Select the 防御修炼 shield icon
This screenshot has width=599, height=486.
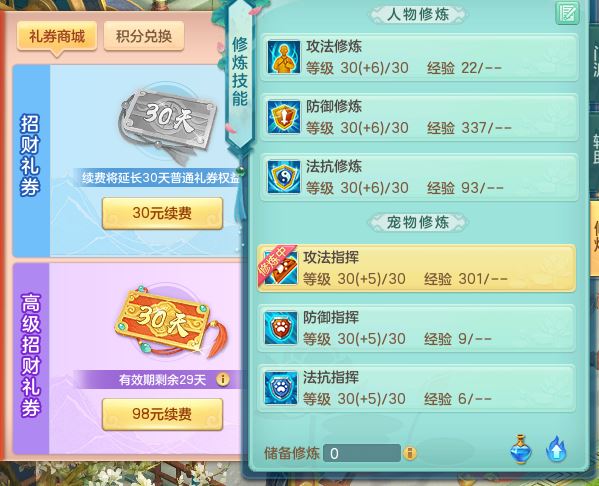coord(283,117)
